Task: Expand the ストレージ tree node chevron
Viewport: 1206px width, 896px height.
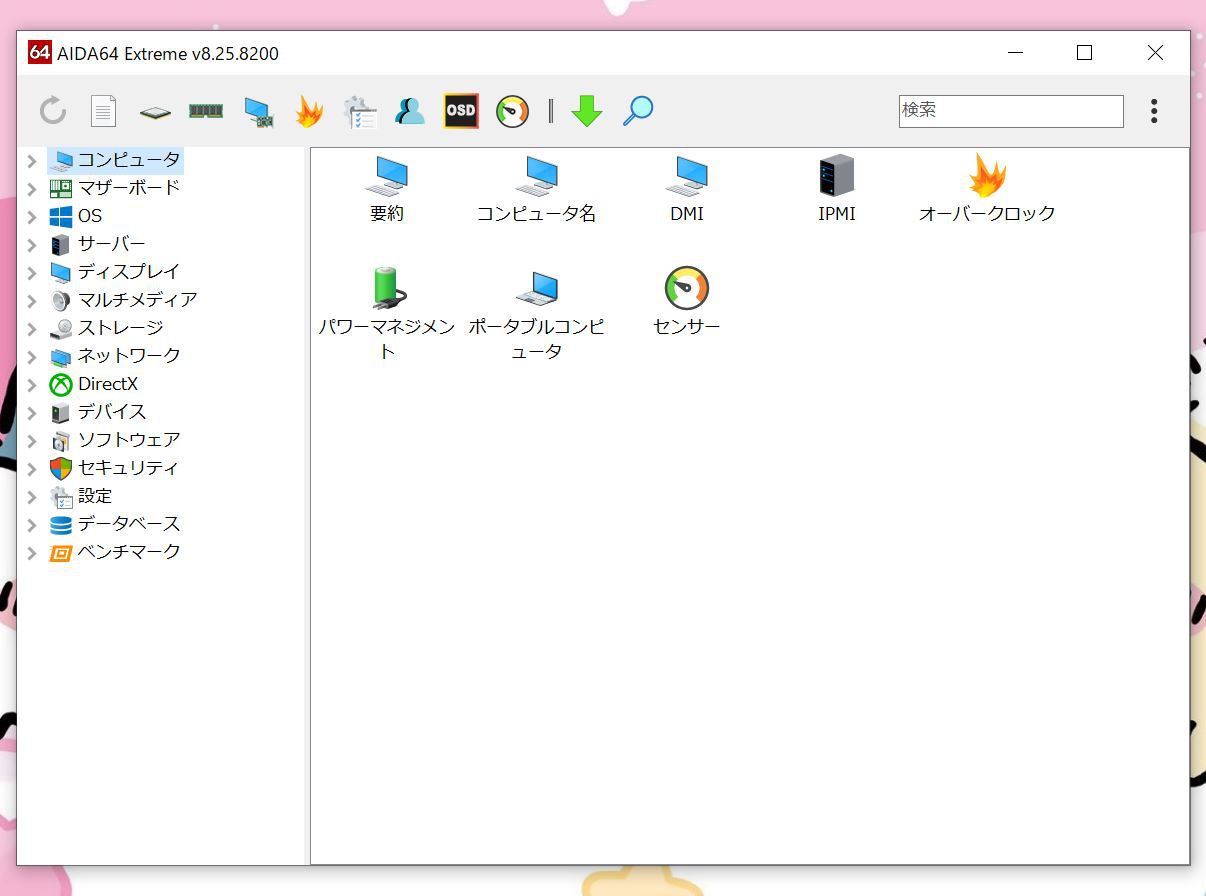Action: click(32, 328)
